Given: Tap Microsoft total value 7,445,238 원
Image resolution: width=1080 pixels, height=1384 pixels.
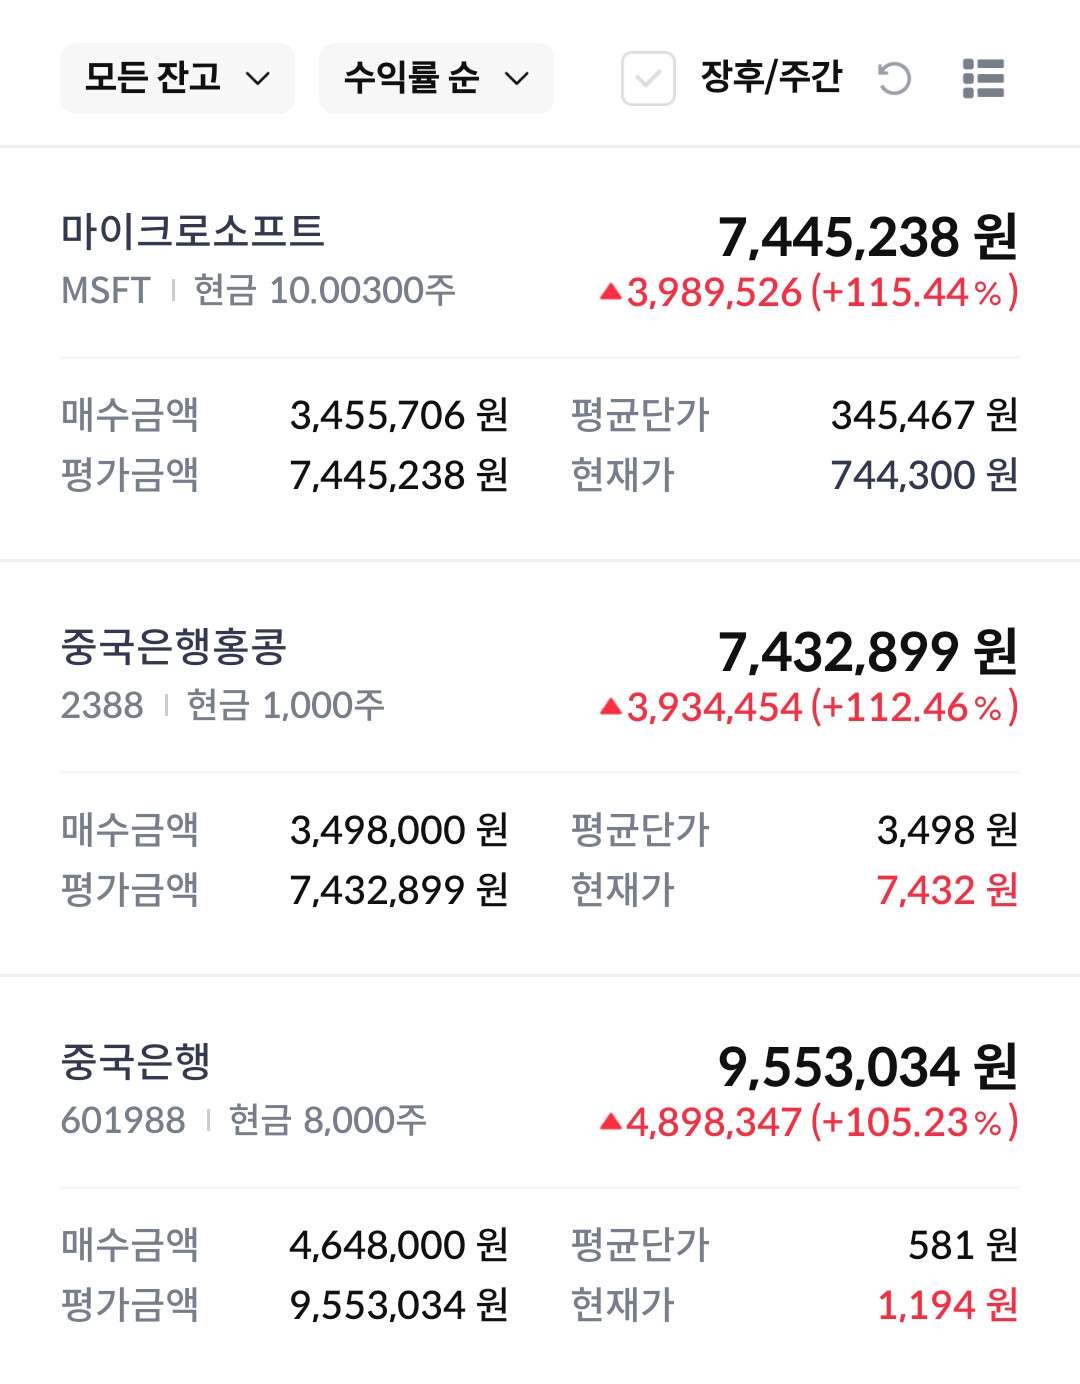Looking at the screenshot, I should [x=867, y=237].
